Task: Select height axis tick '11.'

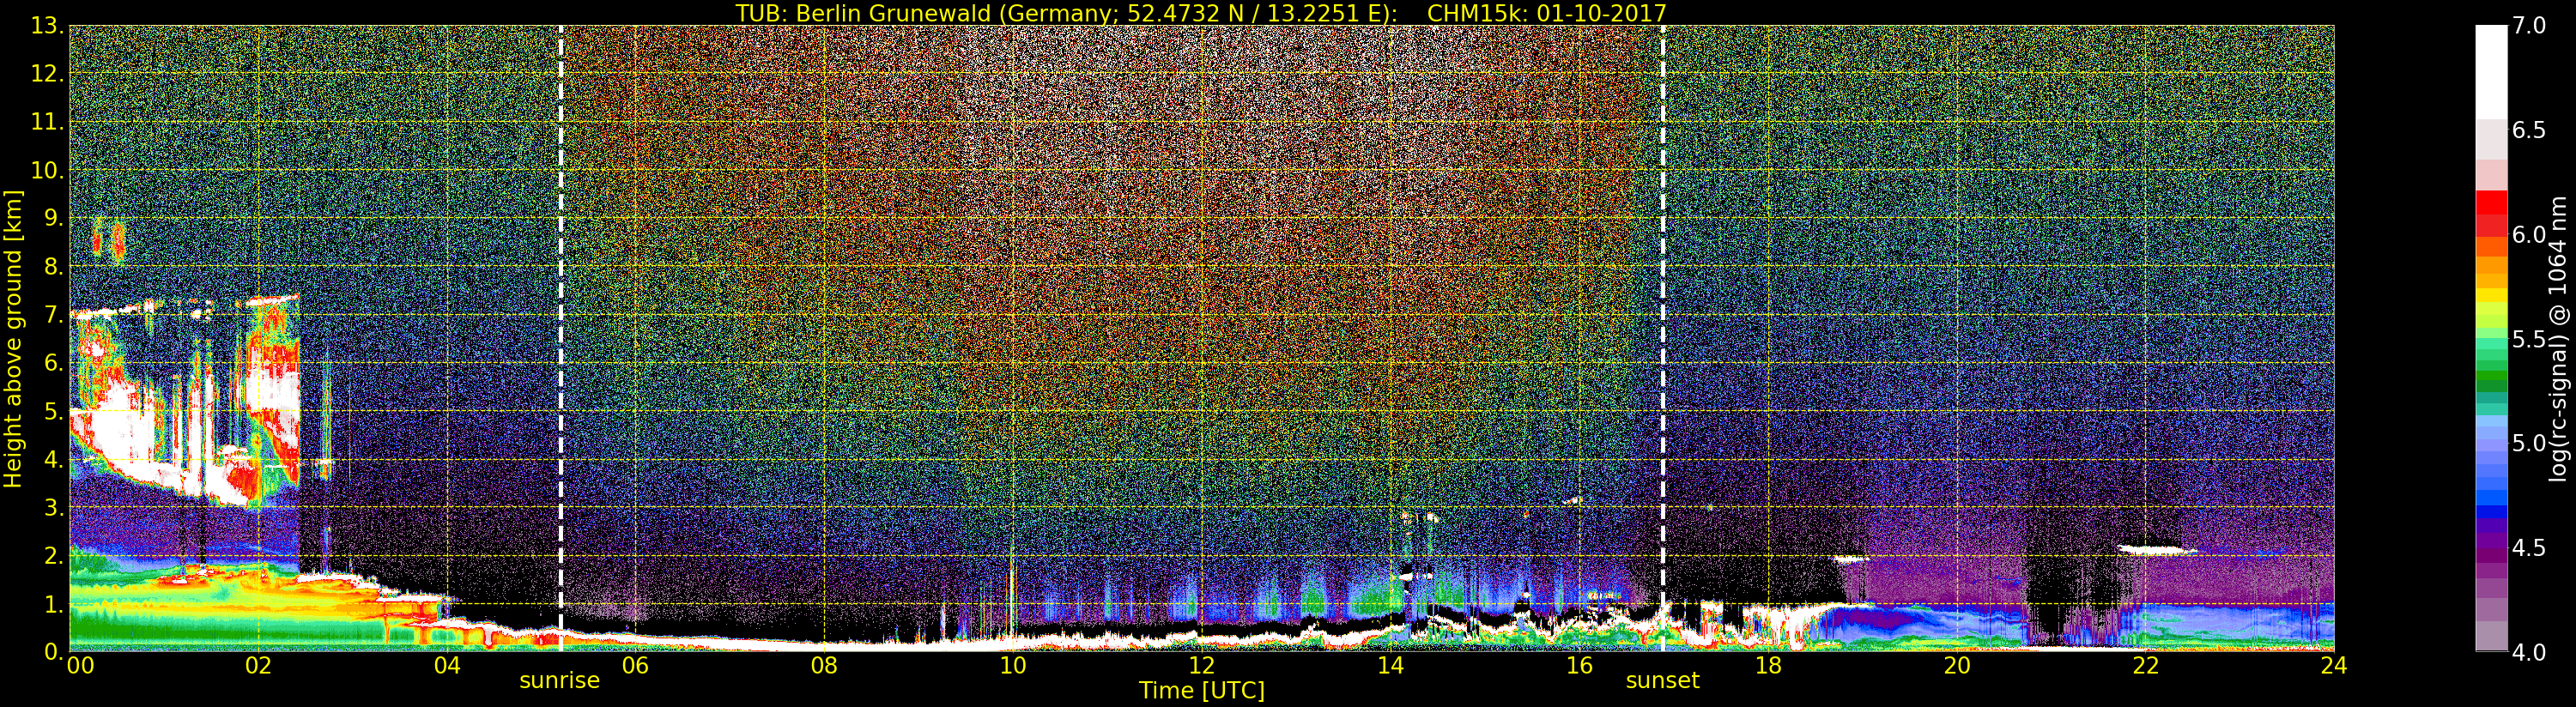Action: 47,122
